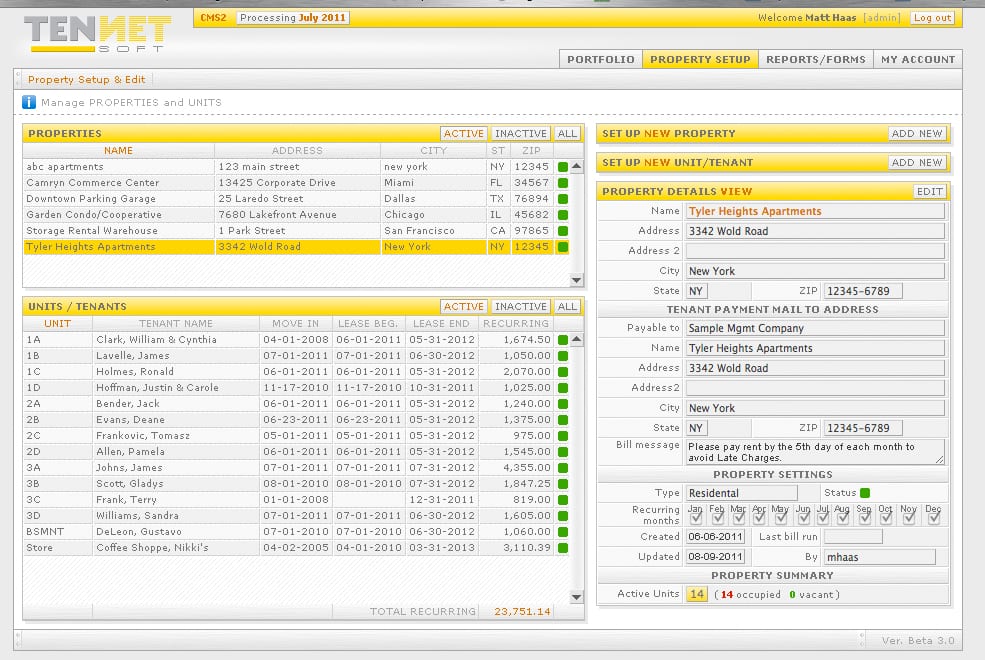Click the Units list scroll-down arrow
Viewport: 985px width, 660px height.
pos(576,597)
